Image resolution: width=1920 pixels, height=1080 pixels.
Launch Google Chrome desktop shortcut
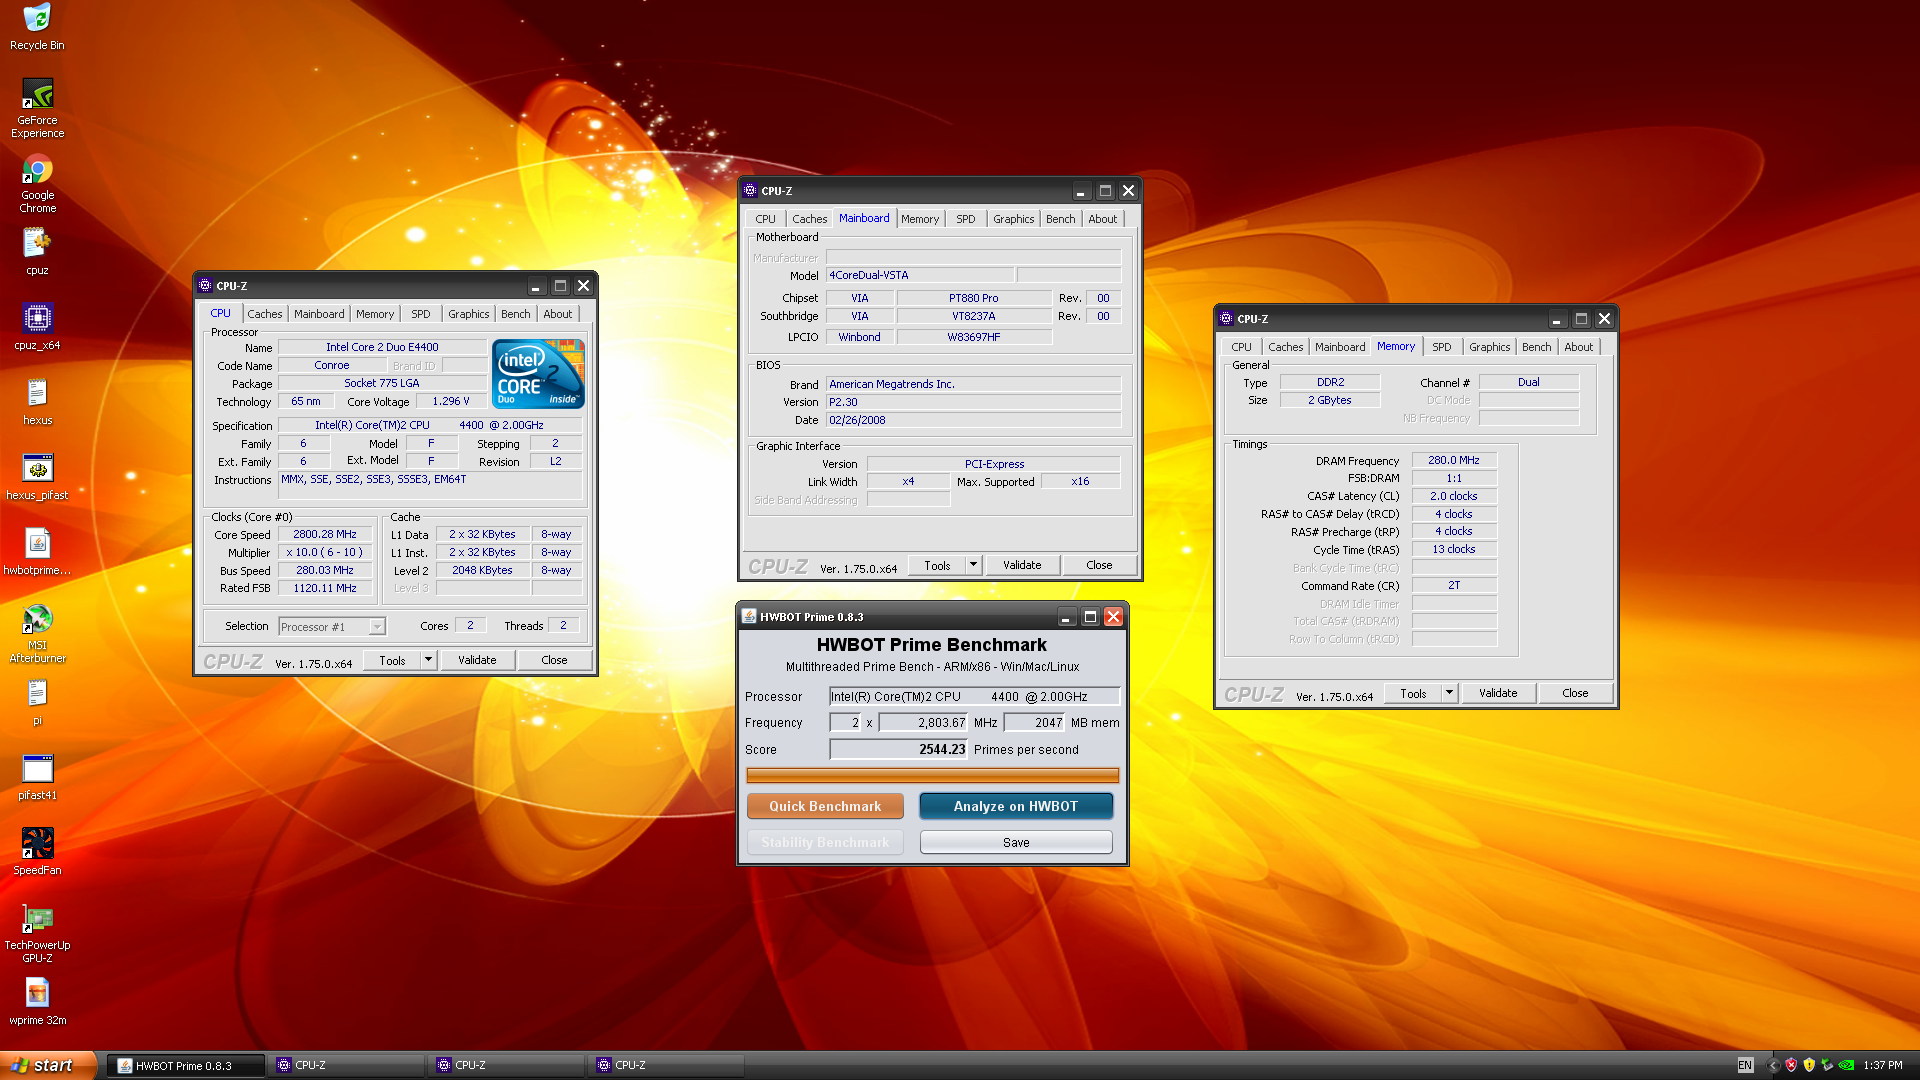click(37, 184)
